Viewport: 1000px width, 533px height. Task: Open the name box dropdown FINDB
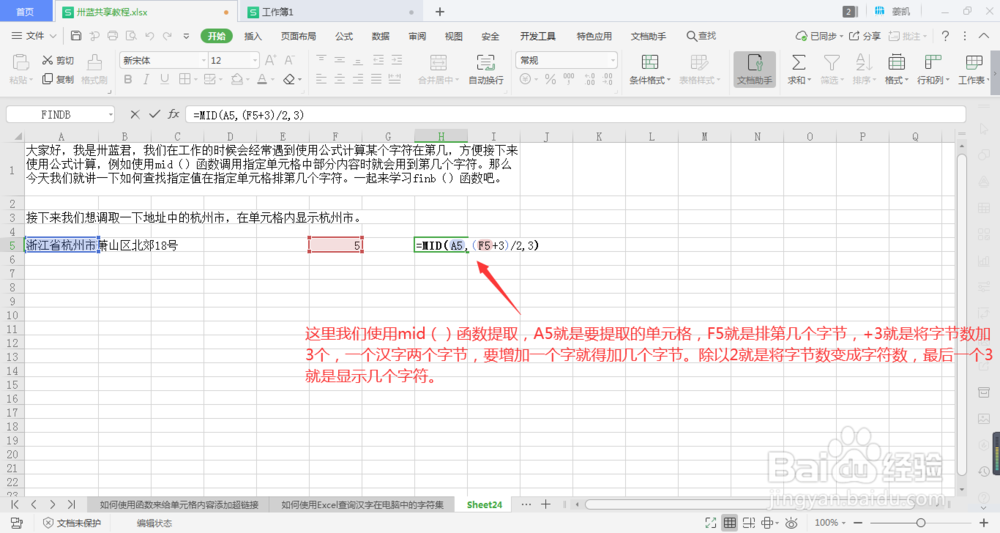pos(110,115)
